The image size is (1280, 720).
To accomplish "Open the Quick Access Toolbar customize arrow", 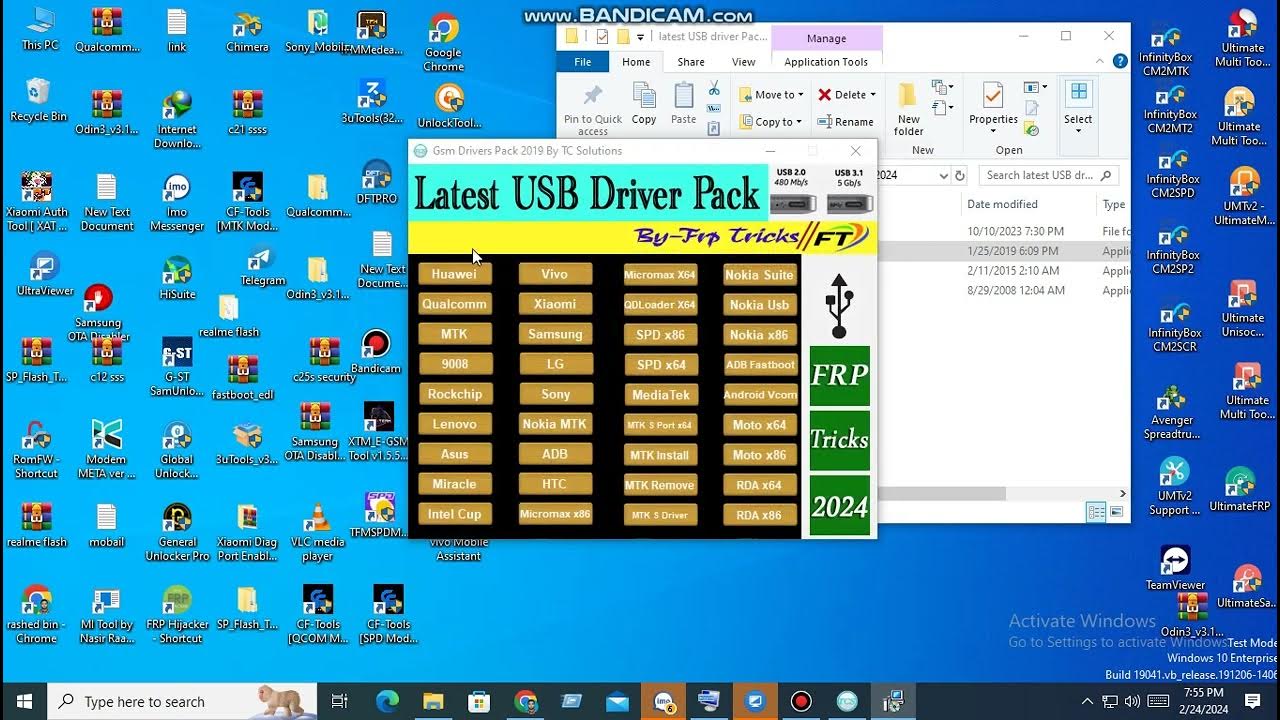I will (640, 37).
